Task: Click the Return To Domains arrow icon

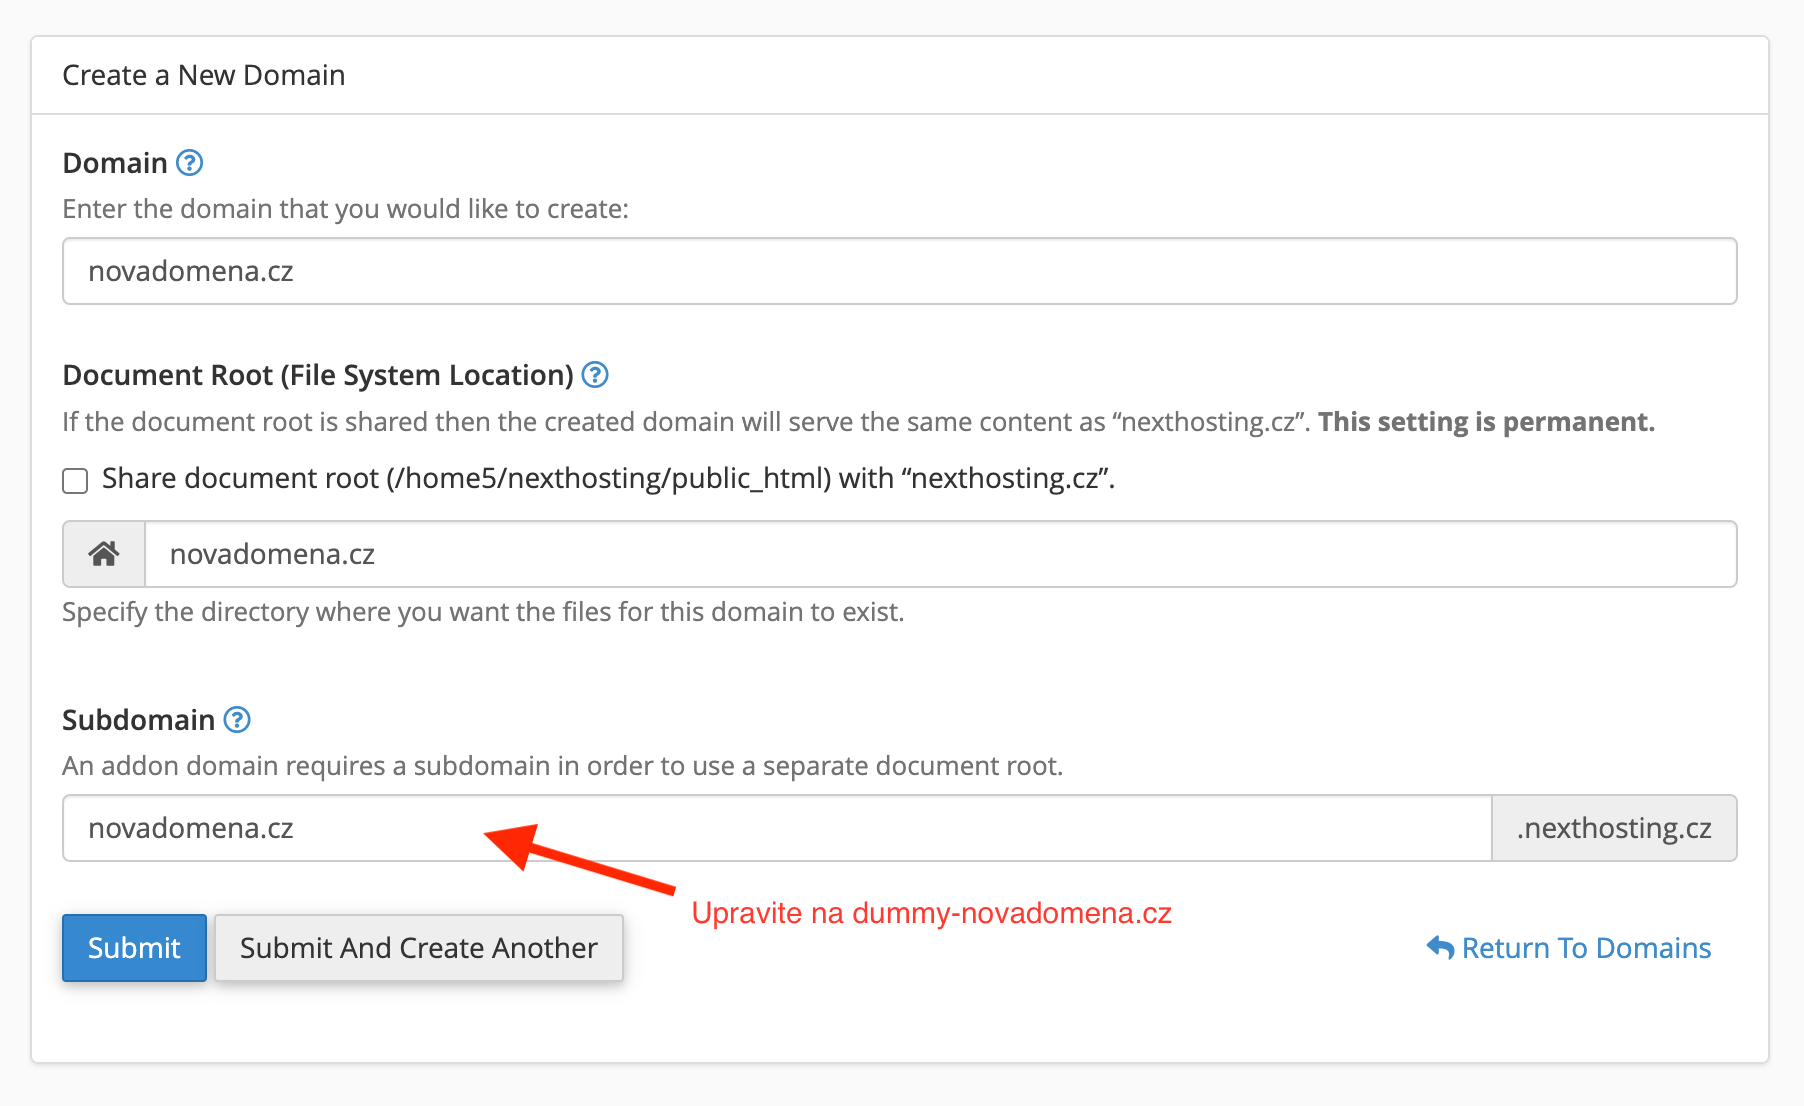Action: coord(1440,947)
